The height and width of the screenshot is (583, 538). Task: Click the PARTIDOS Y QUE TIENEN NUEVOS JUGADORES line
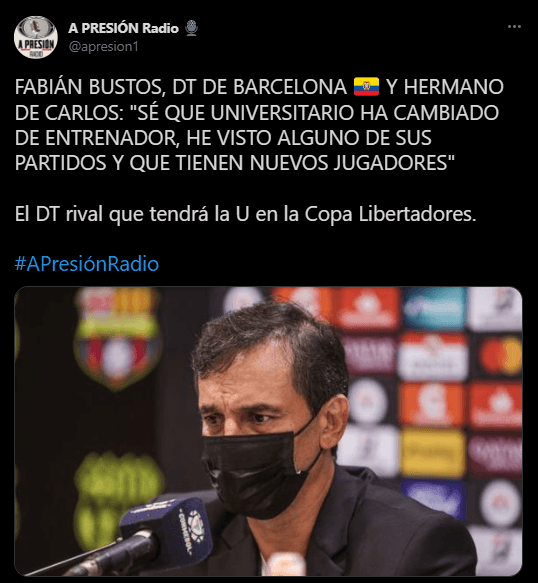click(235, 163)
